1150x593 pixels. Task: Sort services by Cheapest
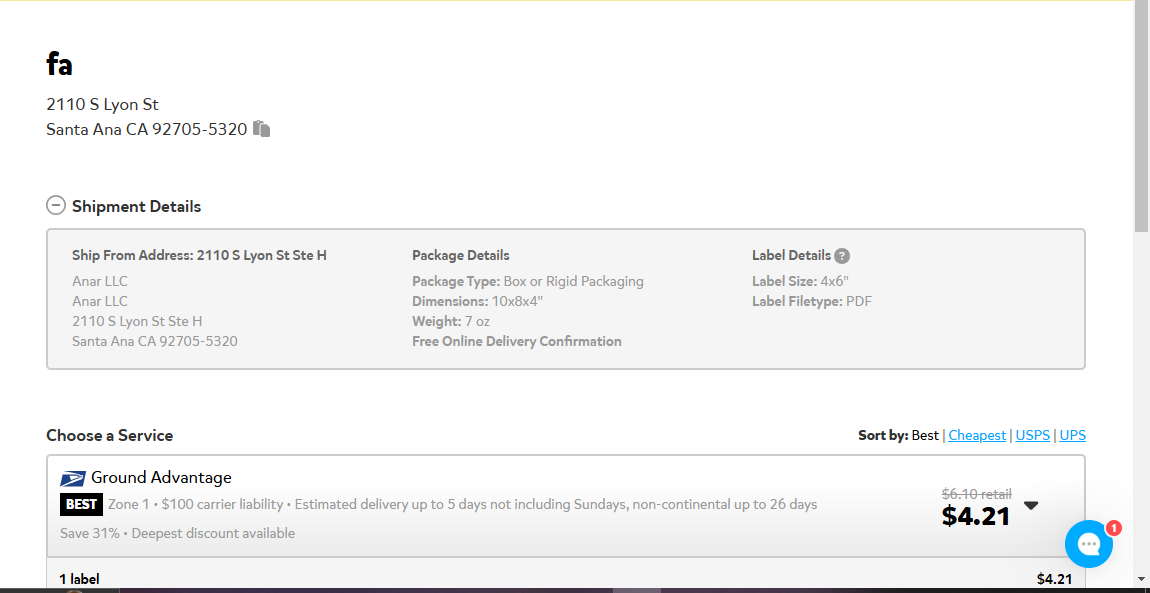977,435
